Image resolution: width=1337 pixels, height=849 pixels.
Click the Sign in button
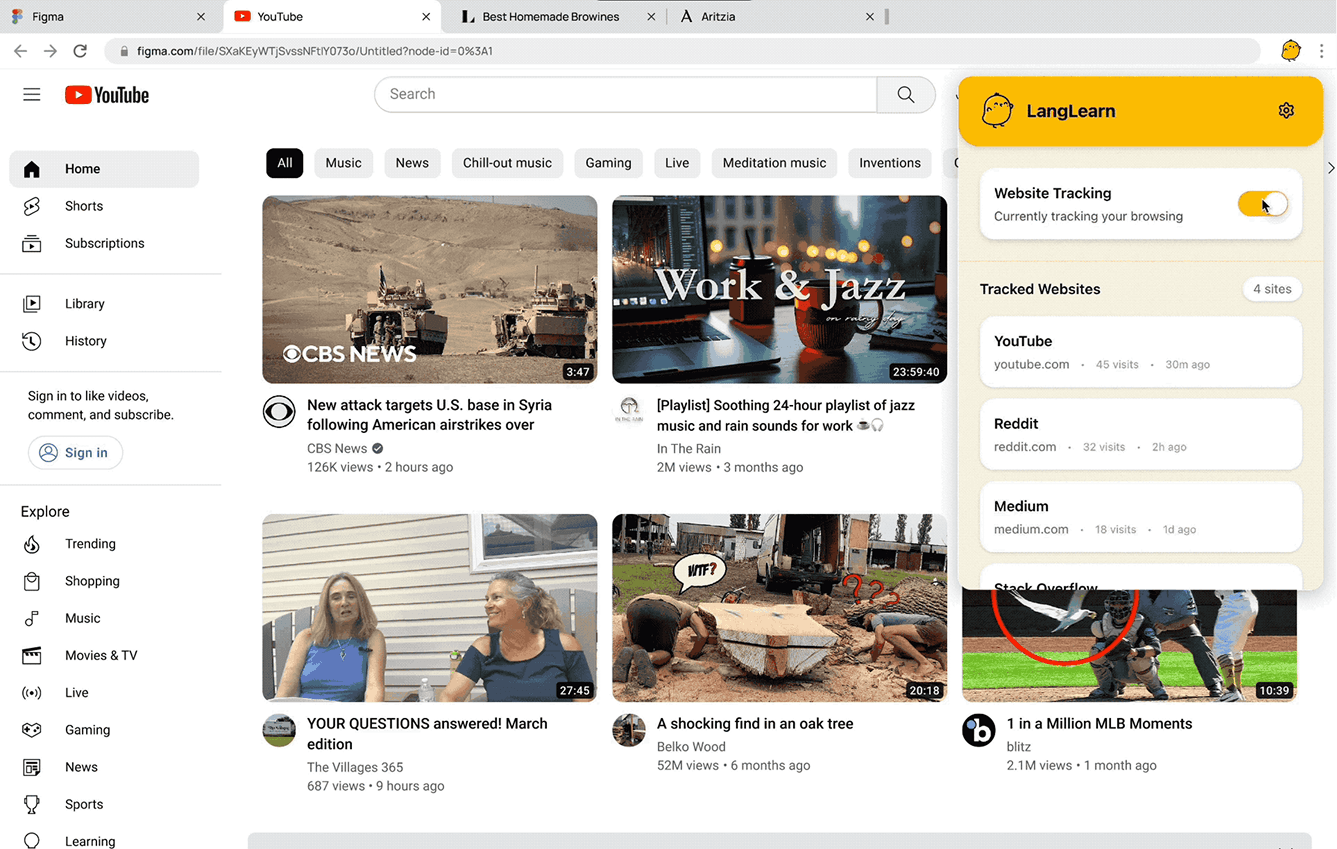(75, 453)
